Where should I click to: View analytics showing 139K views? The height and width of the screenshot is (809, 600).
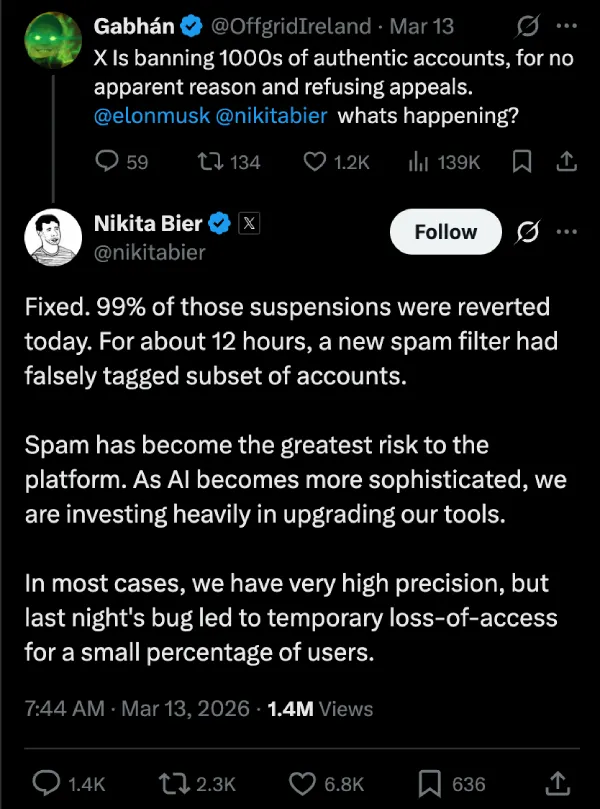pyautogui.click(x=420, y=161)
